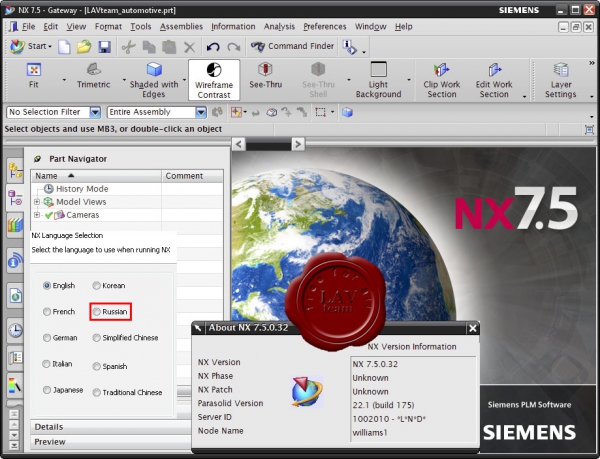Open the View menu
Screen dimensions: 600x459
tap(76, 26)
